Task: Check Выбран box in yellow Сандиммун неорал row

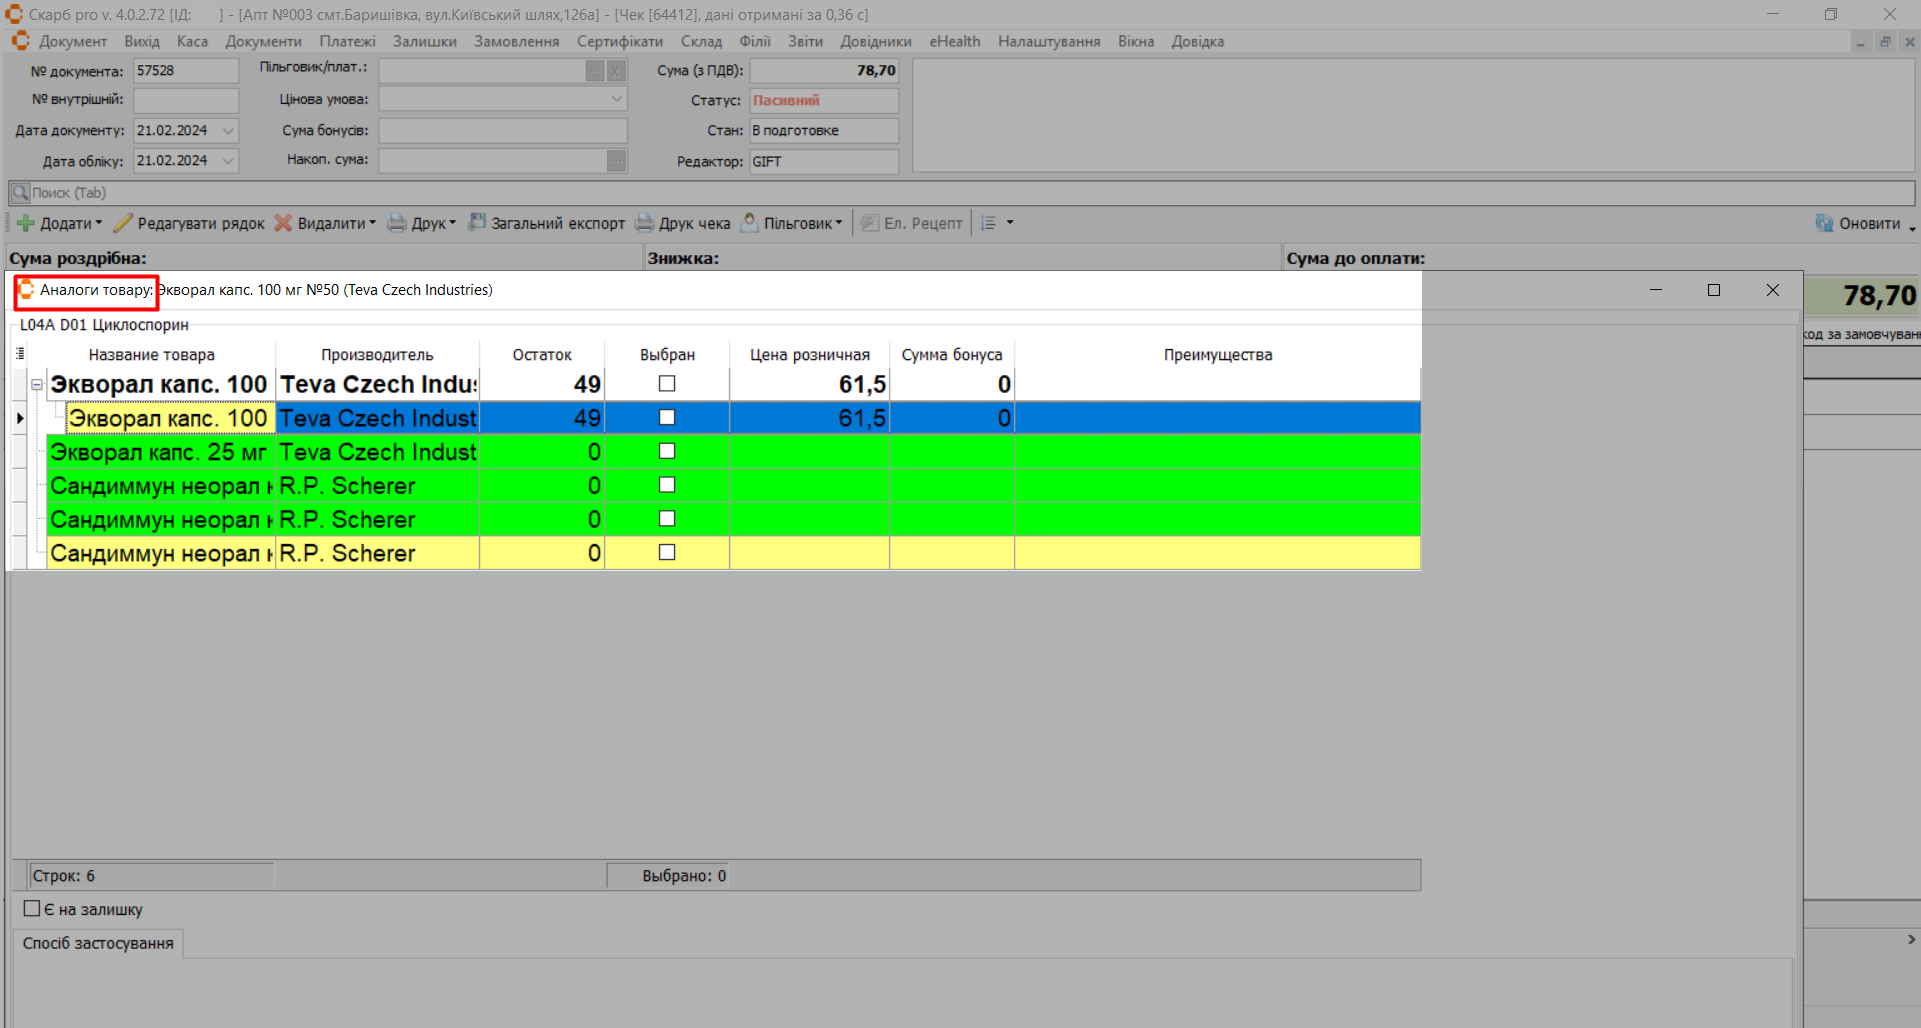Action: click(667, 552)
